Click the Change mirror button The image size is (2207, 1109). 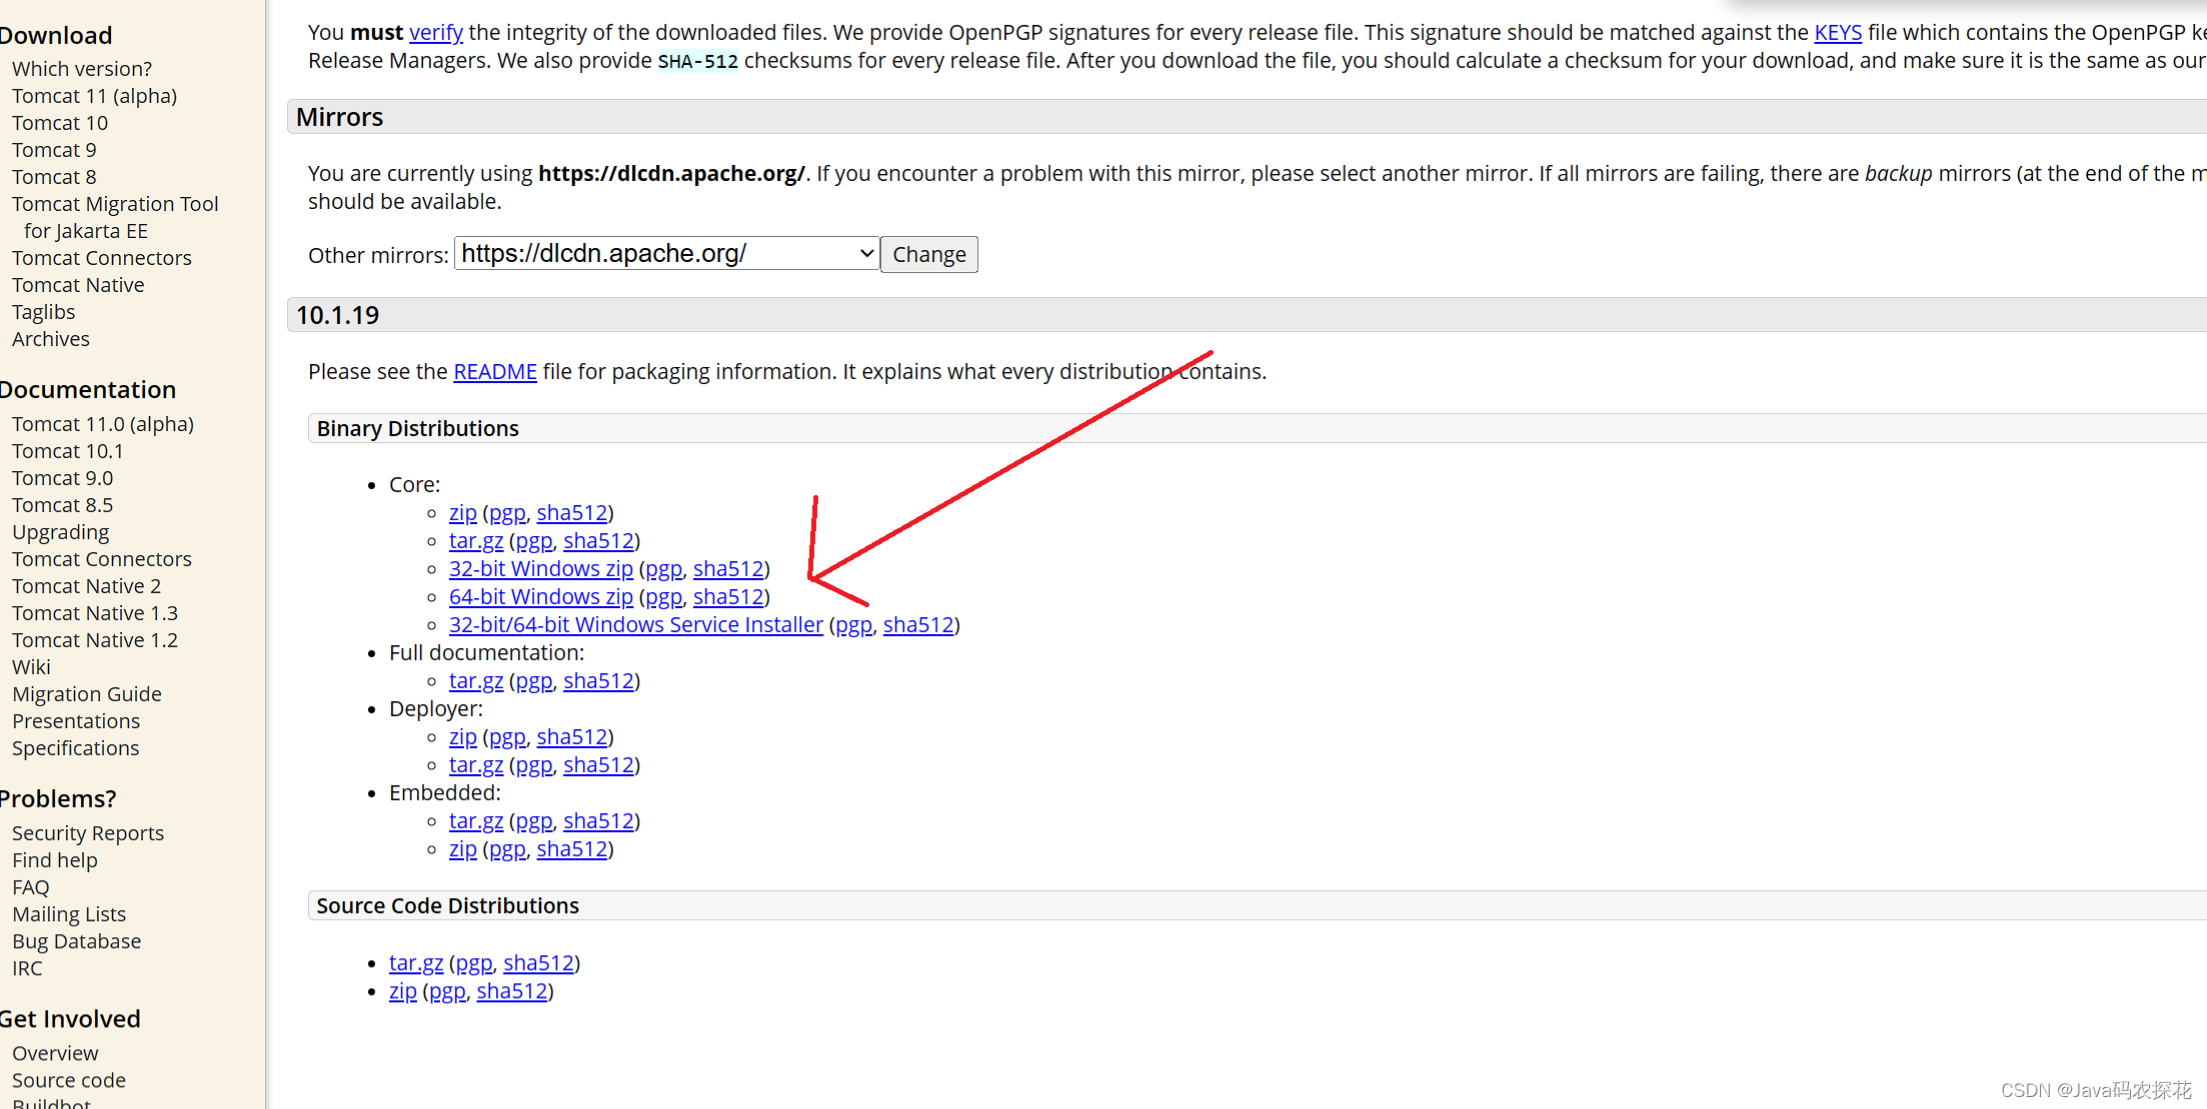928,255
